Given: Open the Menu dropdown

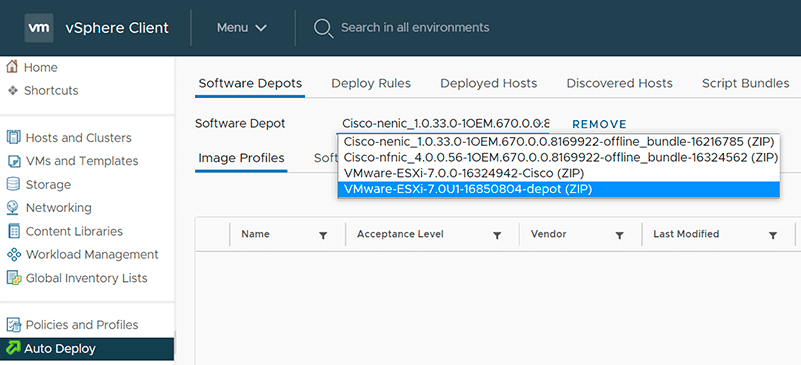Looking at the screenshot, I should pos(242,28).
